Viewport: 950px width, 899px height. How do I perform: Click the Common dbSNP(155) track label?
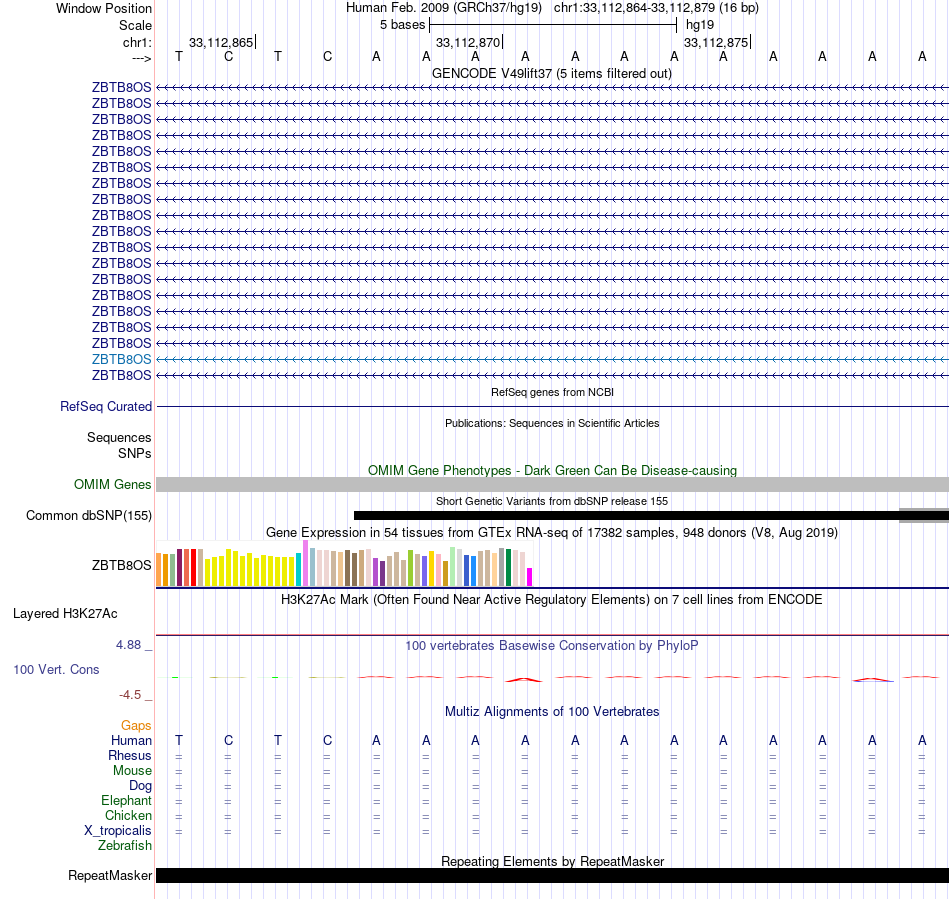click(88, 516)
